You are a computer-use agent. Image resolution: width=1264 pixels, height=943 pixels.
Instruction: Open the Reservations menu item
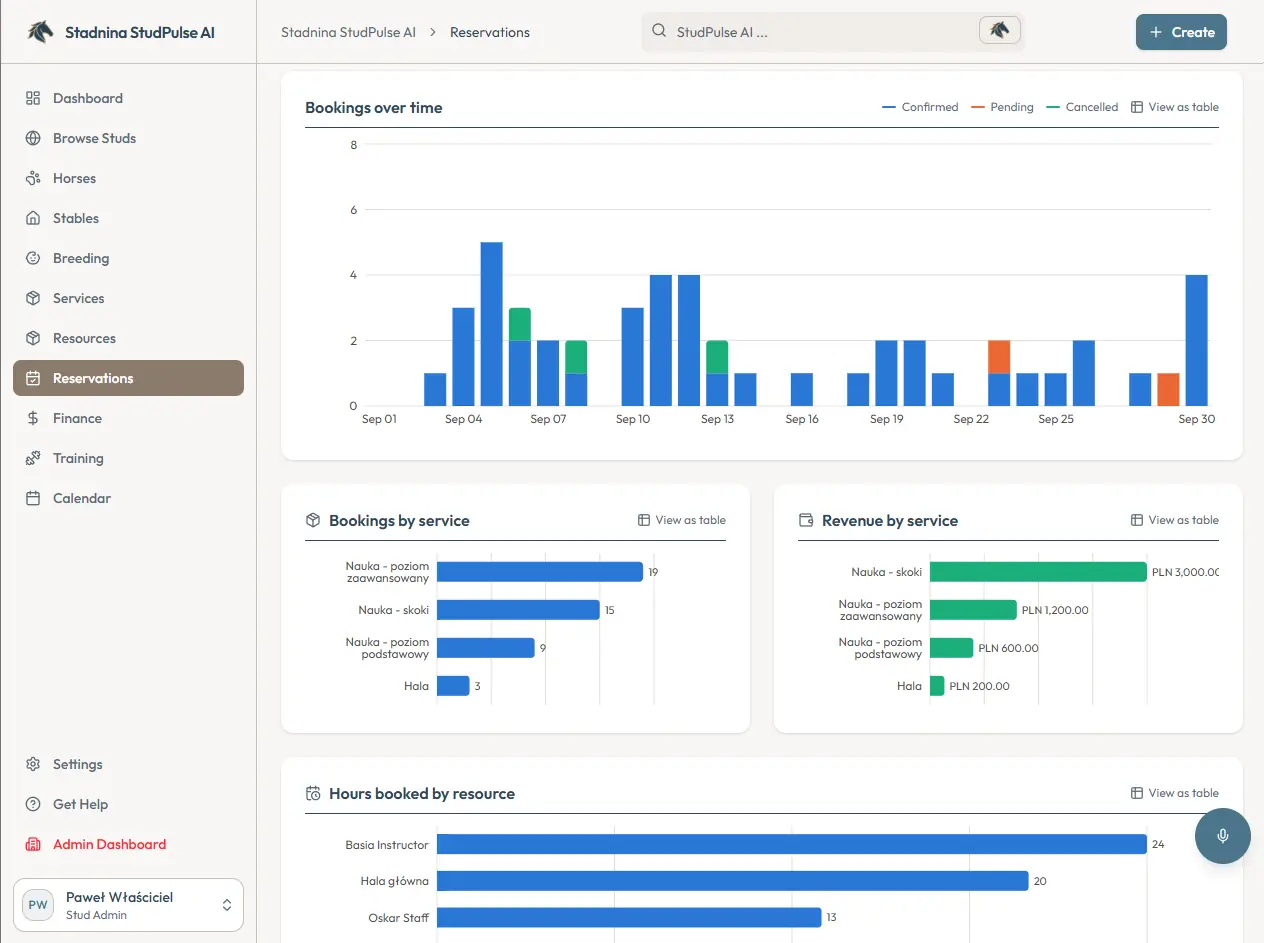pos(128,378)
